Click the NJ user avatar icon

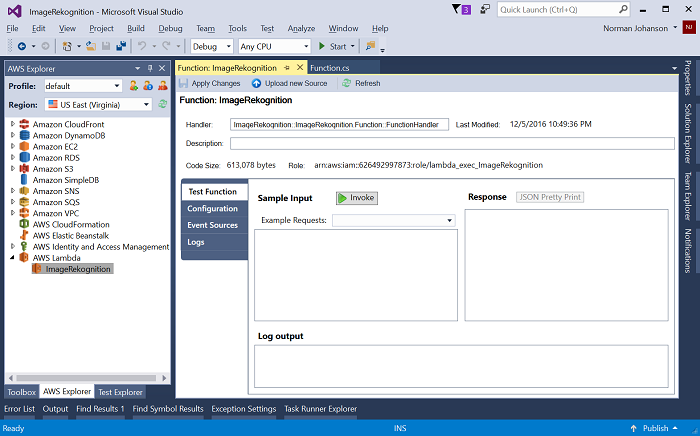pyautogui.click(x=689, y=28)
